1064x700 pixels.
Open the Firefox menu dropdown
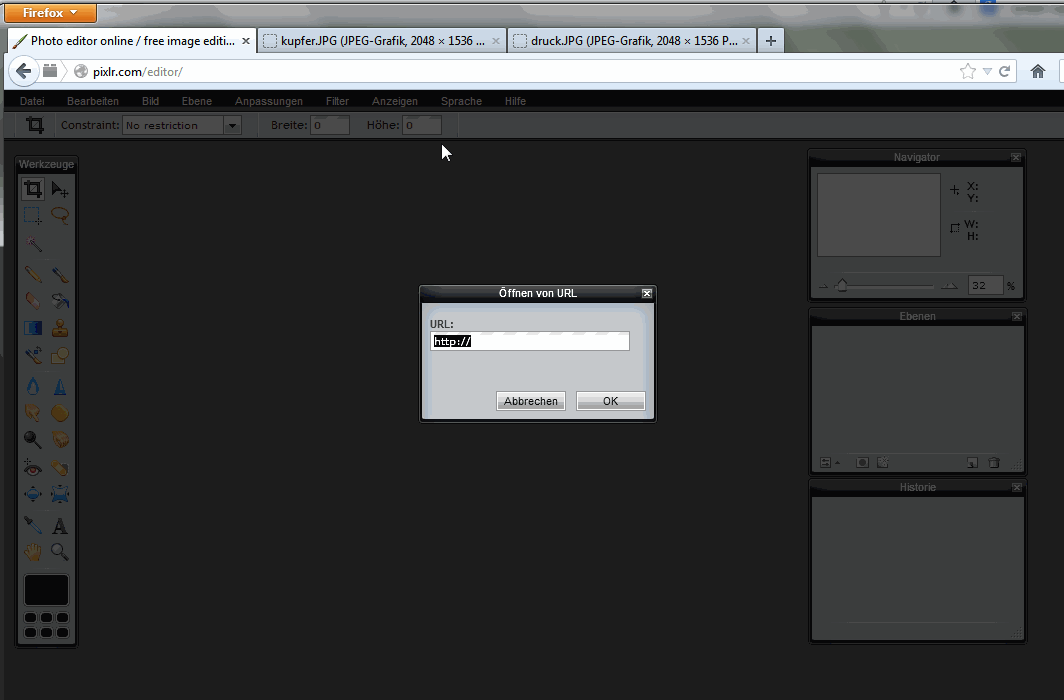(50, 12)
